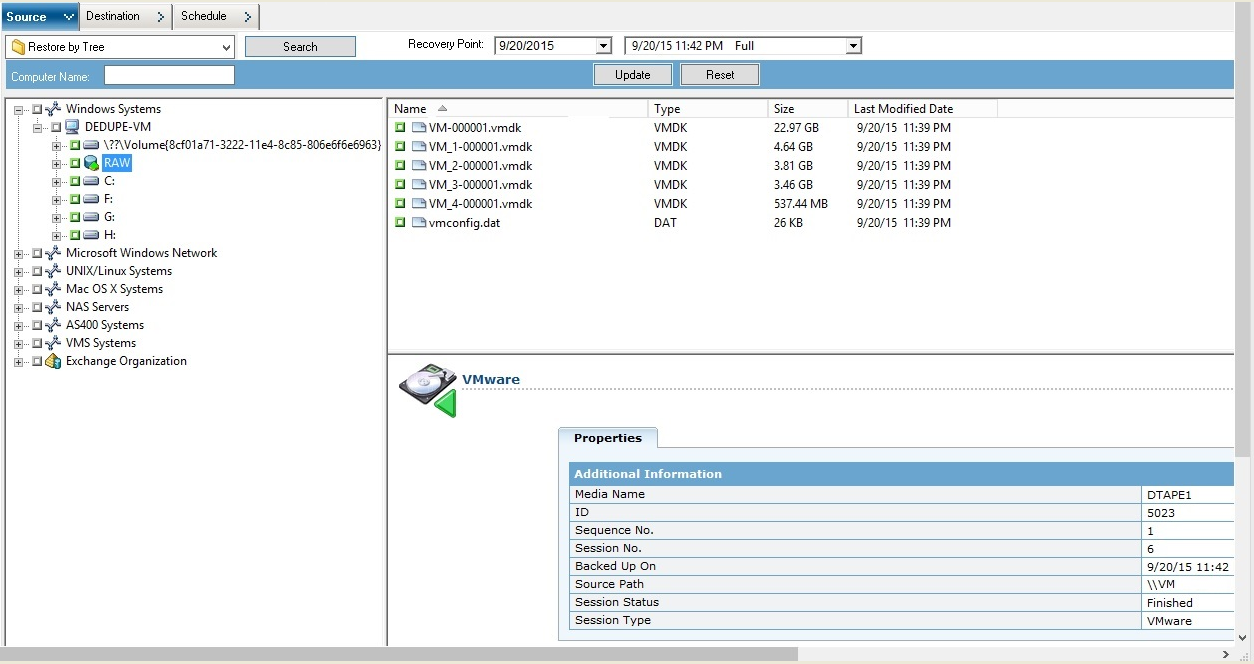Screen dimensions: 1254x664
Task: Click the Search button
Action: pos(300,46)
